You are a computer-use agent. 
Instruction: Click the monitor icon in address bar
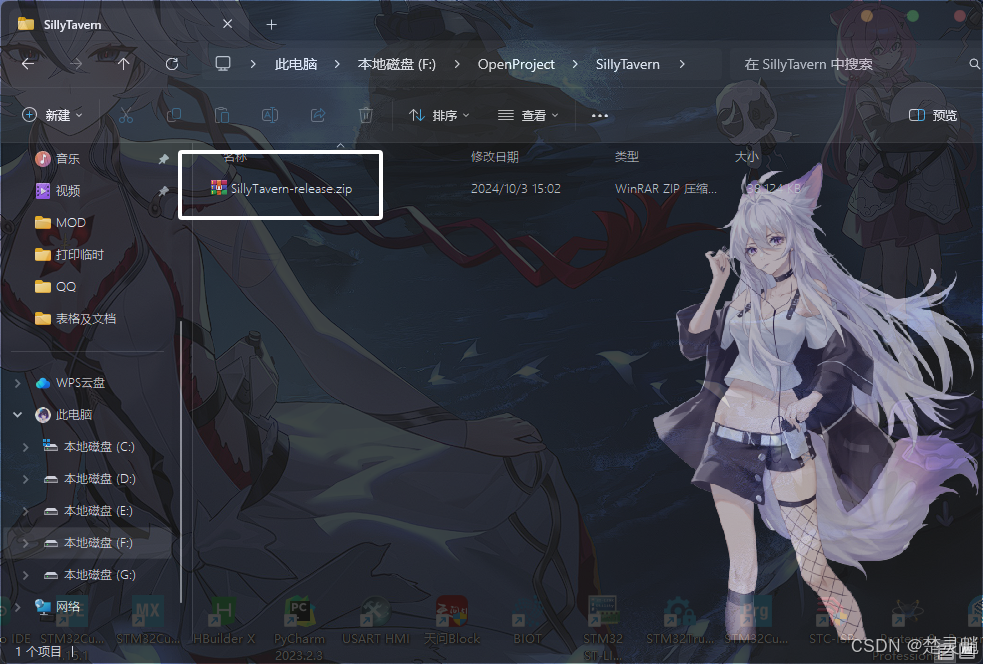click(x=223, y=64)
